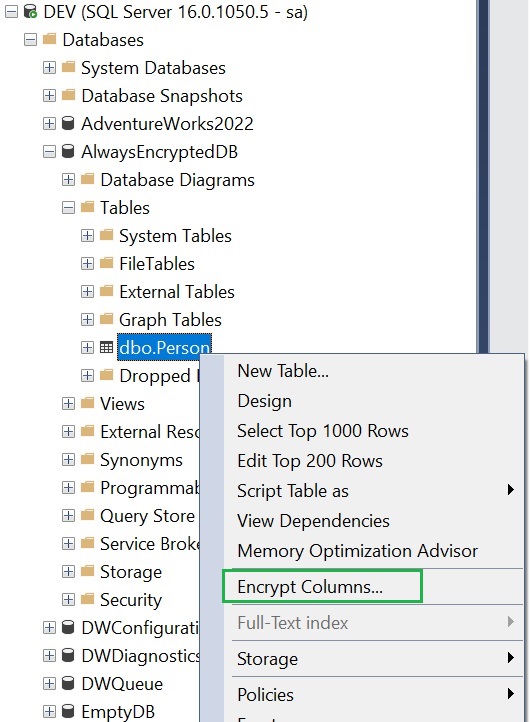Expand the System Databases folder
530x722 pixels.
49,68
